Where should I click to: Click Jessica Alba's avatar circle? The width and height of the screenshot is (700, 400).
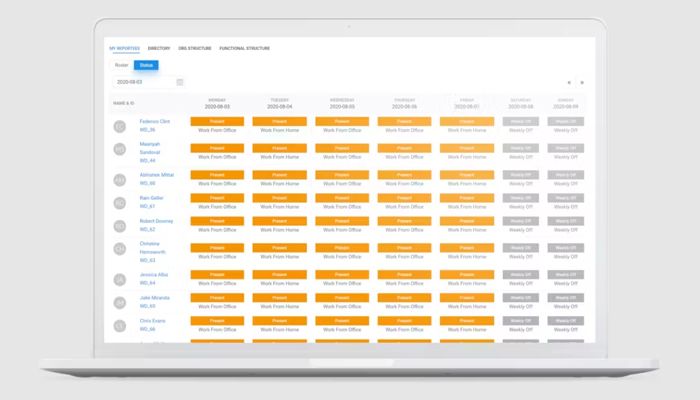point(120,279)
